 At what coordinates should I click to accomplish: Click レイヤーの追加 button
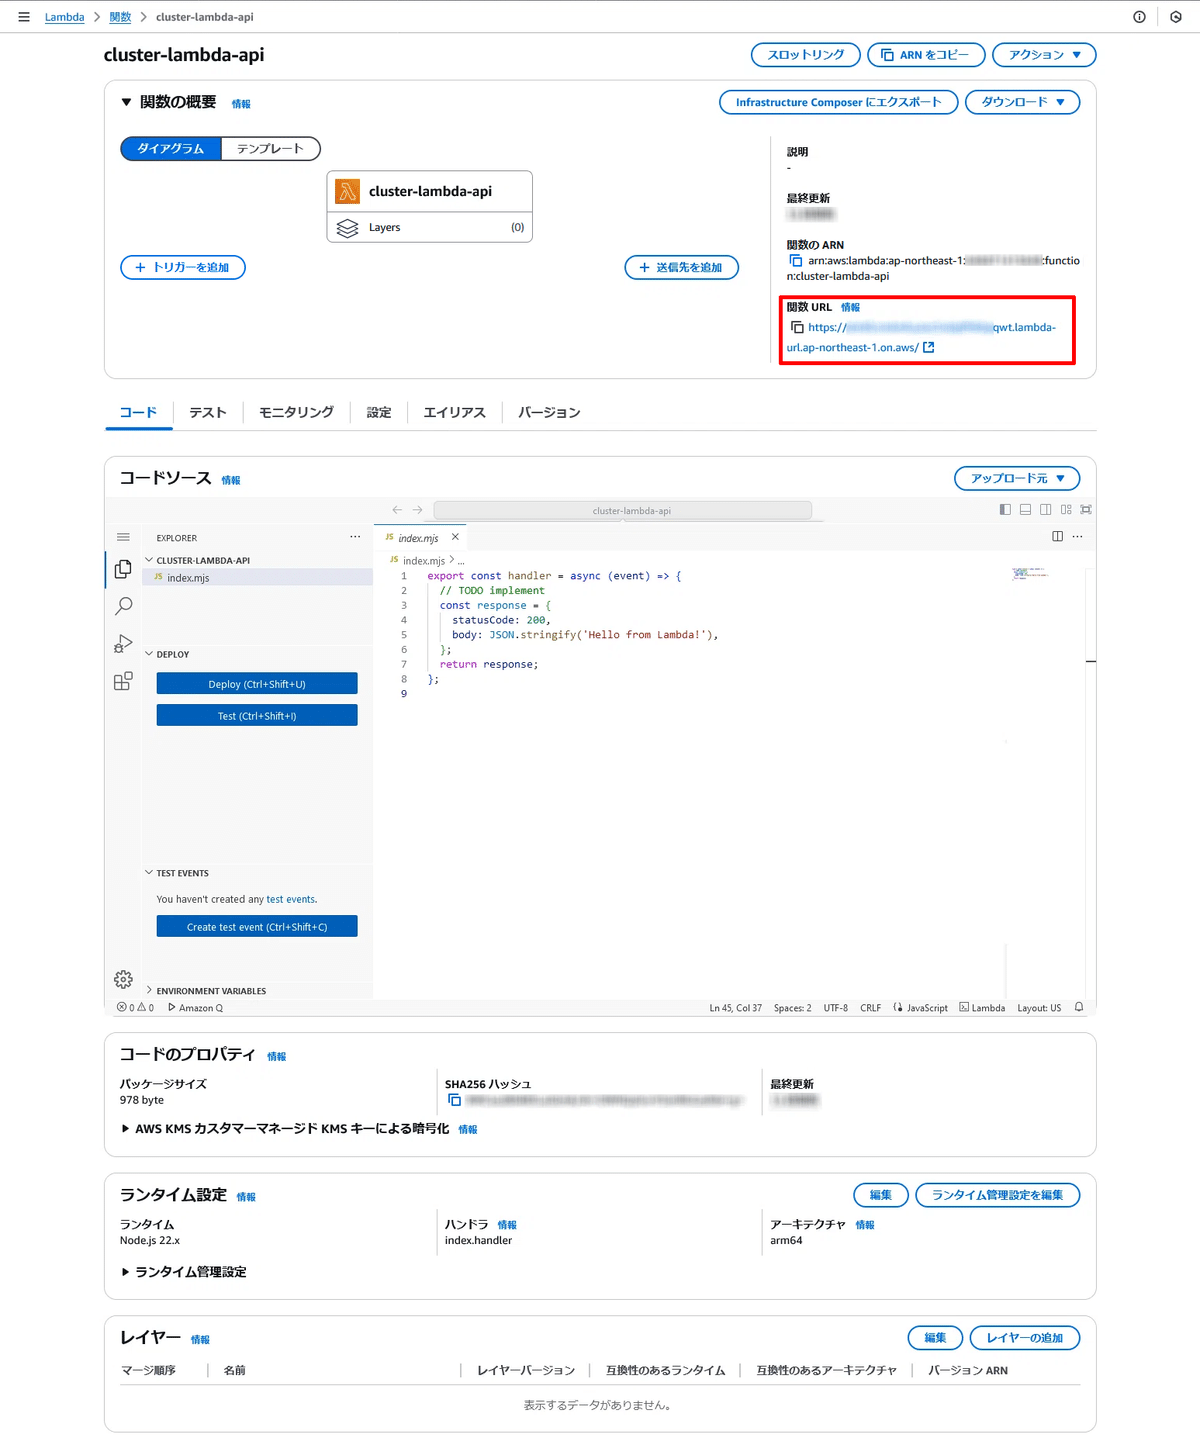coord(1025,1338)
